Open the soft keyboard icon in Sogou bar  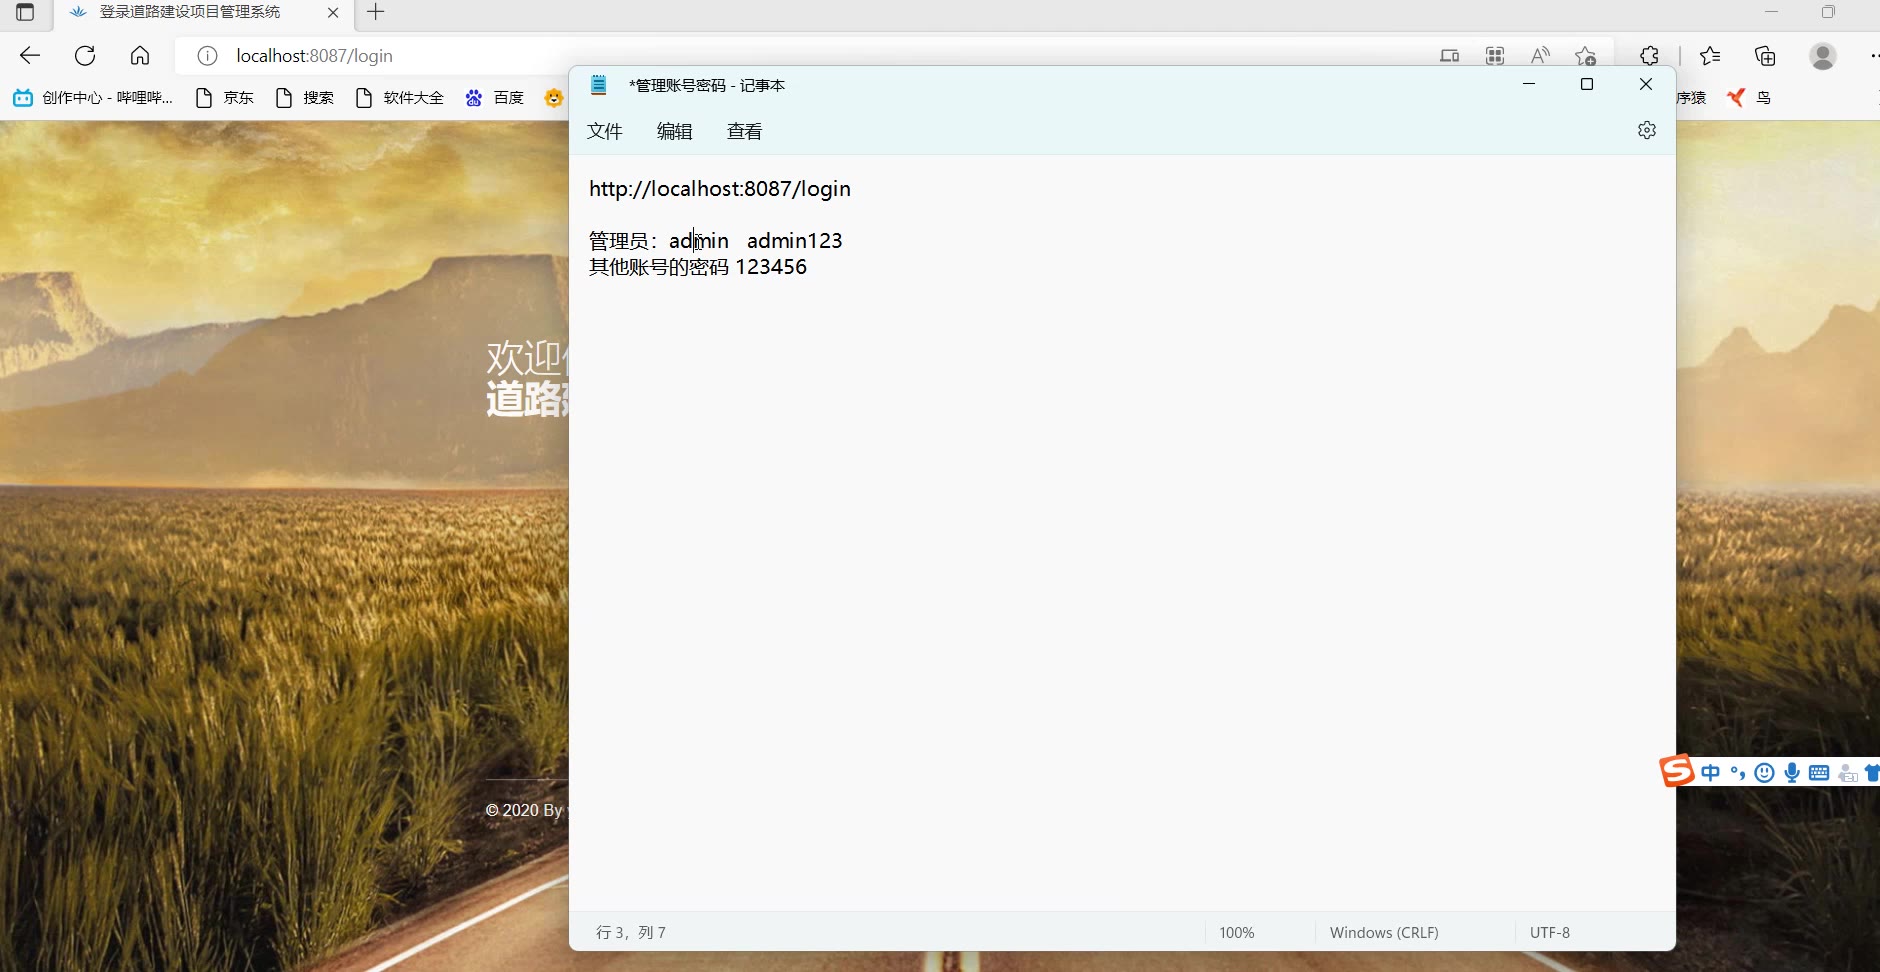click(x=1819, y=772)
